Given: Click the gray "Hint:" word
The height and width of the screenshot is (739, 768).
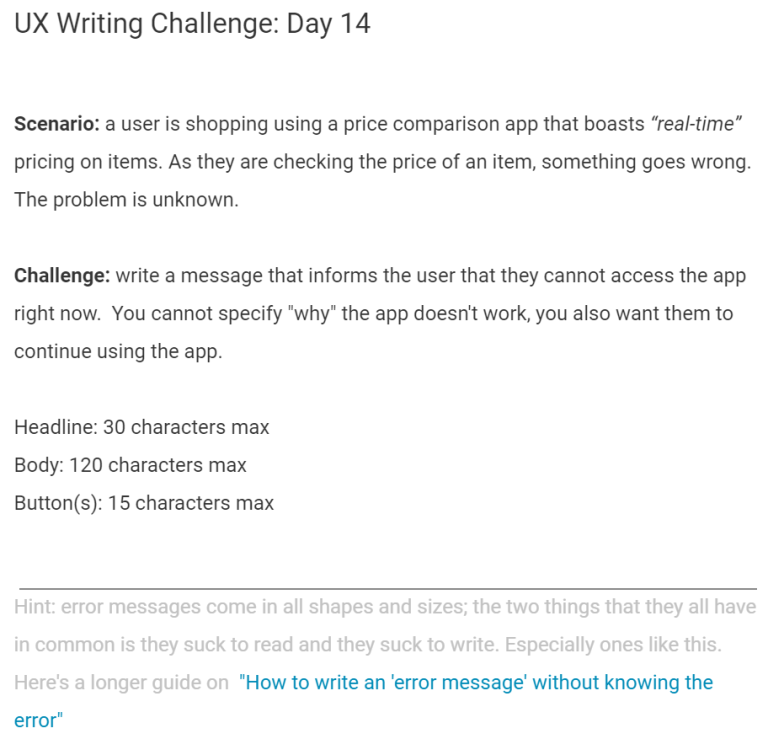Looking at the screenshot, I should pos(33,607).
